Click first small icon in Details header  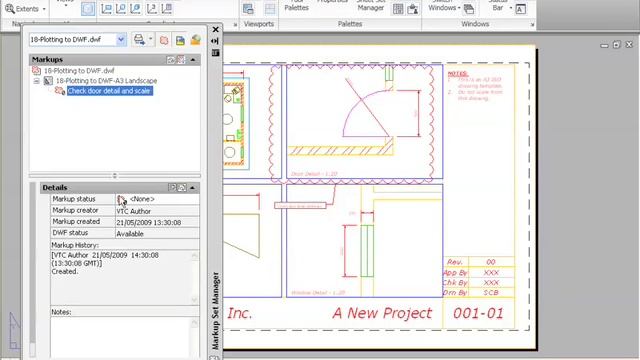tap(172, 188)
